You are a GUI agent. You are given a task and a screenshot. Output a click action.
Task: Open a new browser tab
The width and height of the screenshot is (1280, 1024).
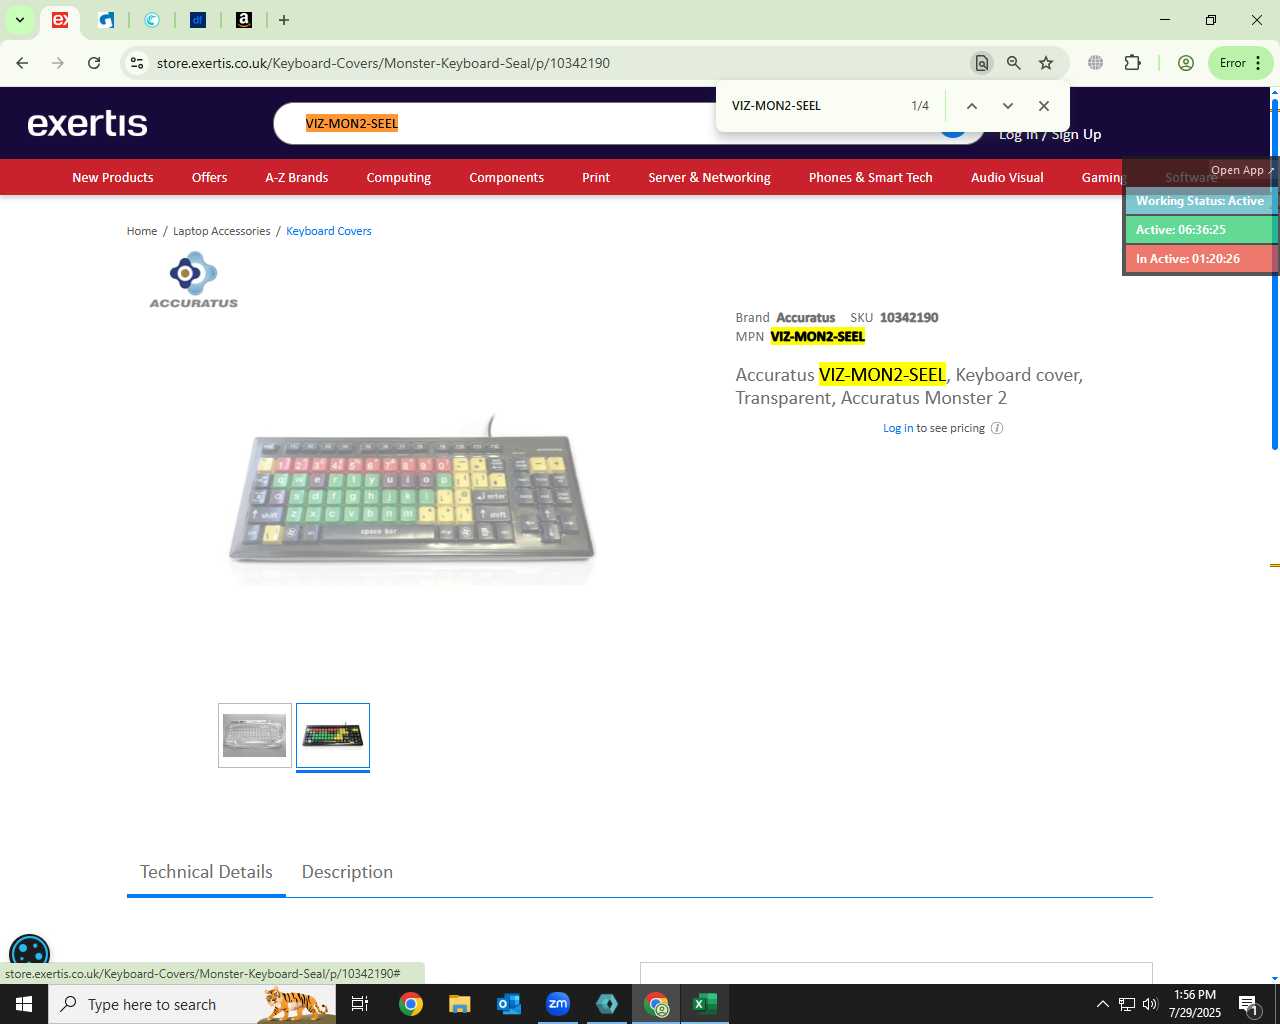click(284, 20)
